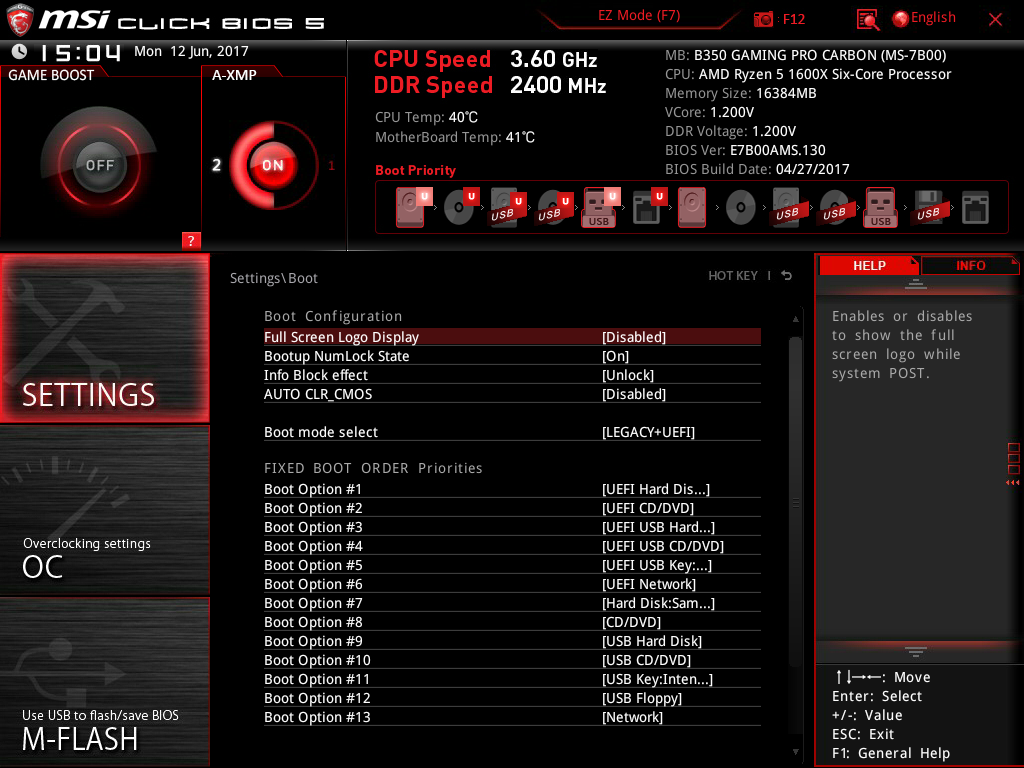Viewport: 1024px width, 768px height.
Task: Click the settings list scroll up arrow
Action: click(x=795, y=319)
